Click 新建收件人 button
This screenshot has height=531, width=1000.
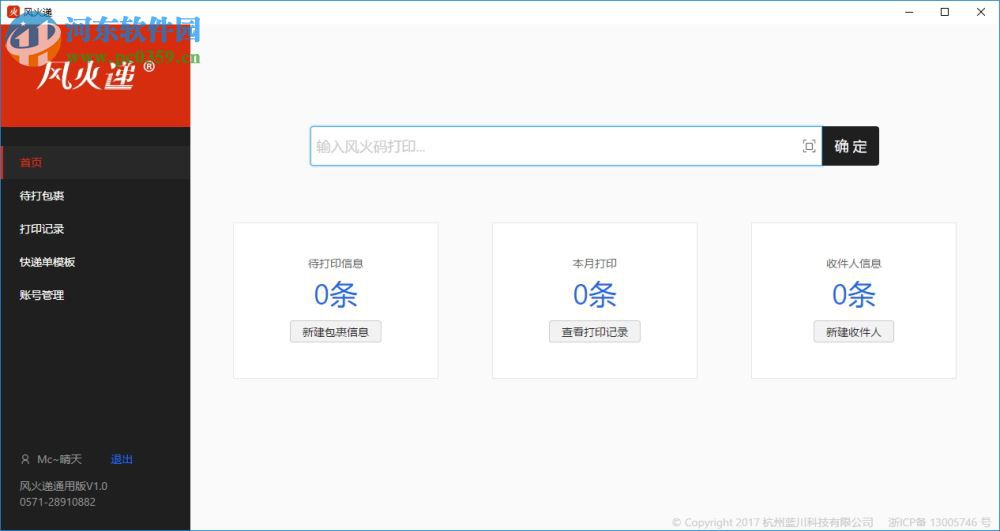(x=853, y=331)
